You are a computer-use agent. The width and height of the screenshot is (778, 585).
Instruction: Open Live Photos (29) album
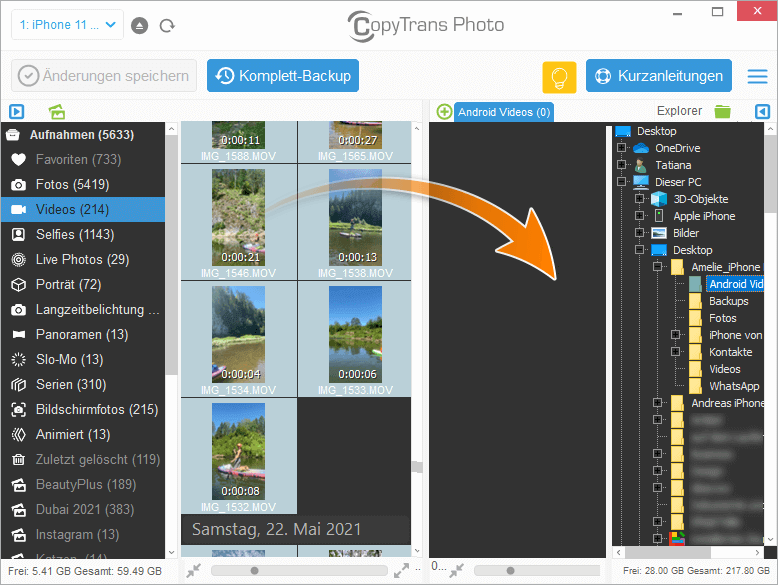point(82,260)
